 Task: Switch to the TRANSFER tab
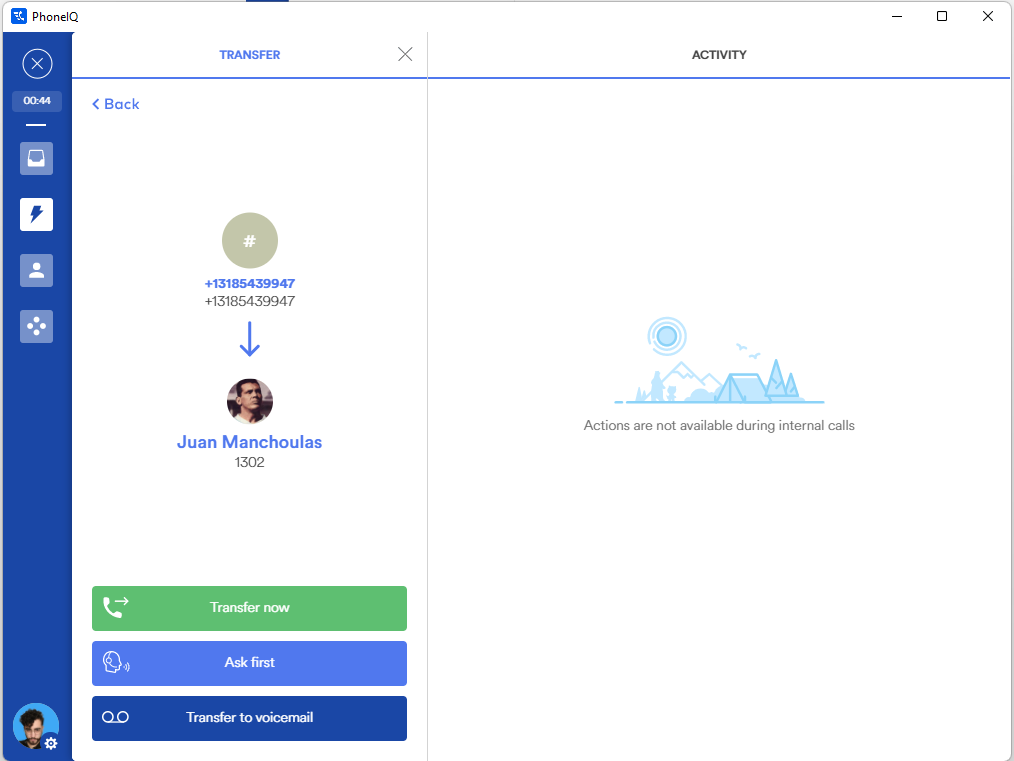click(x=250, y=55)
